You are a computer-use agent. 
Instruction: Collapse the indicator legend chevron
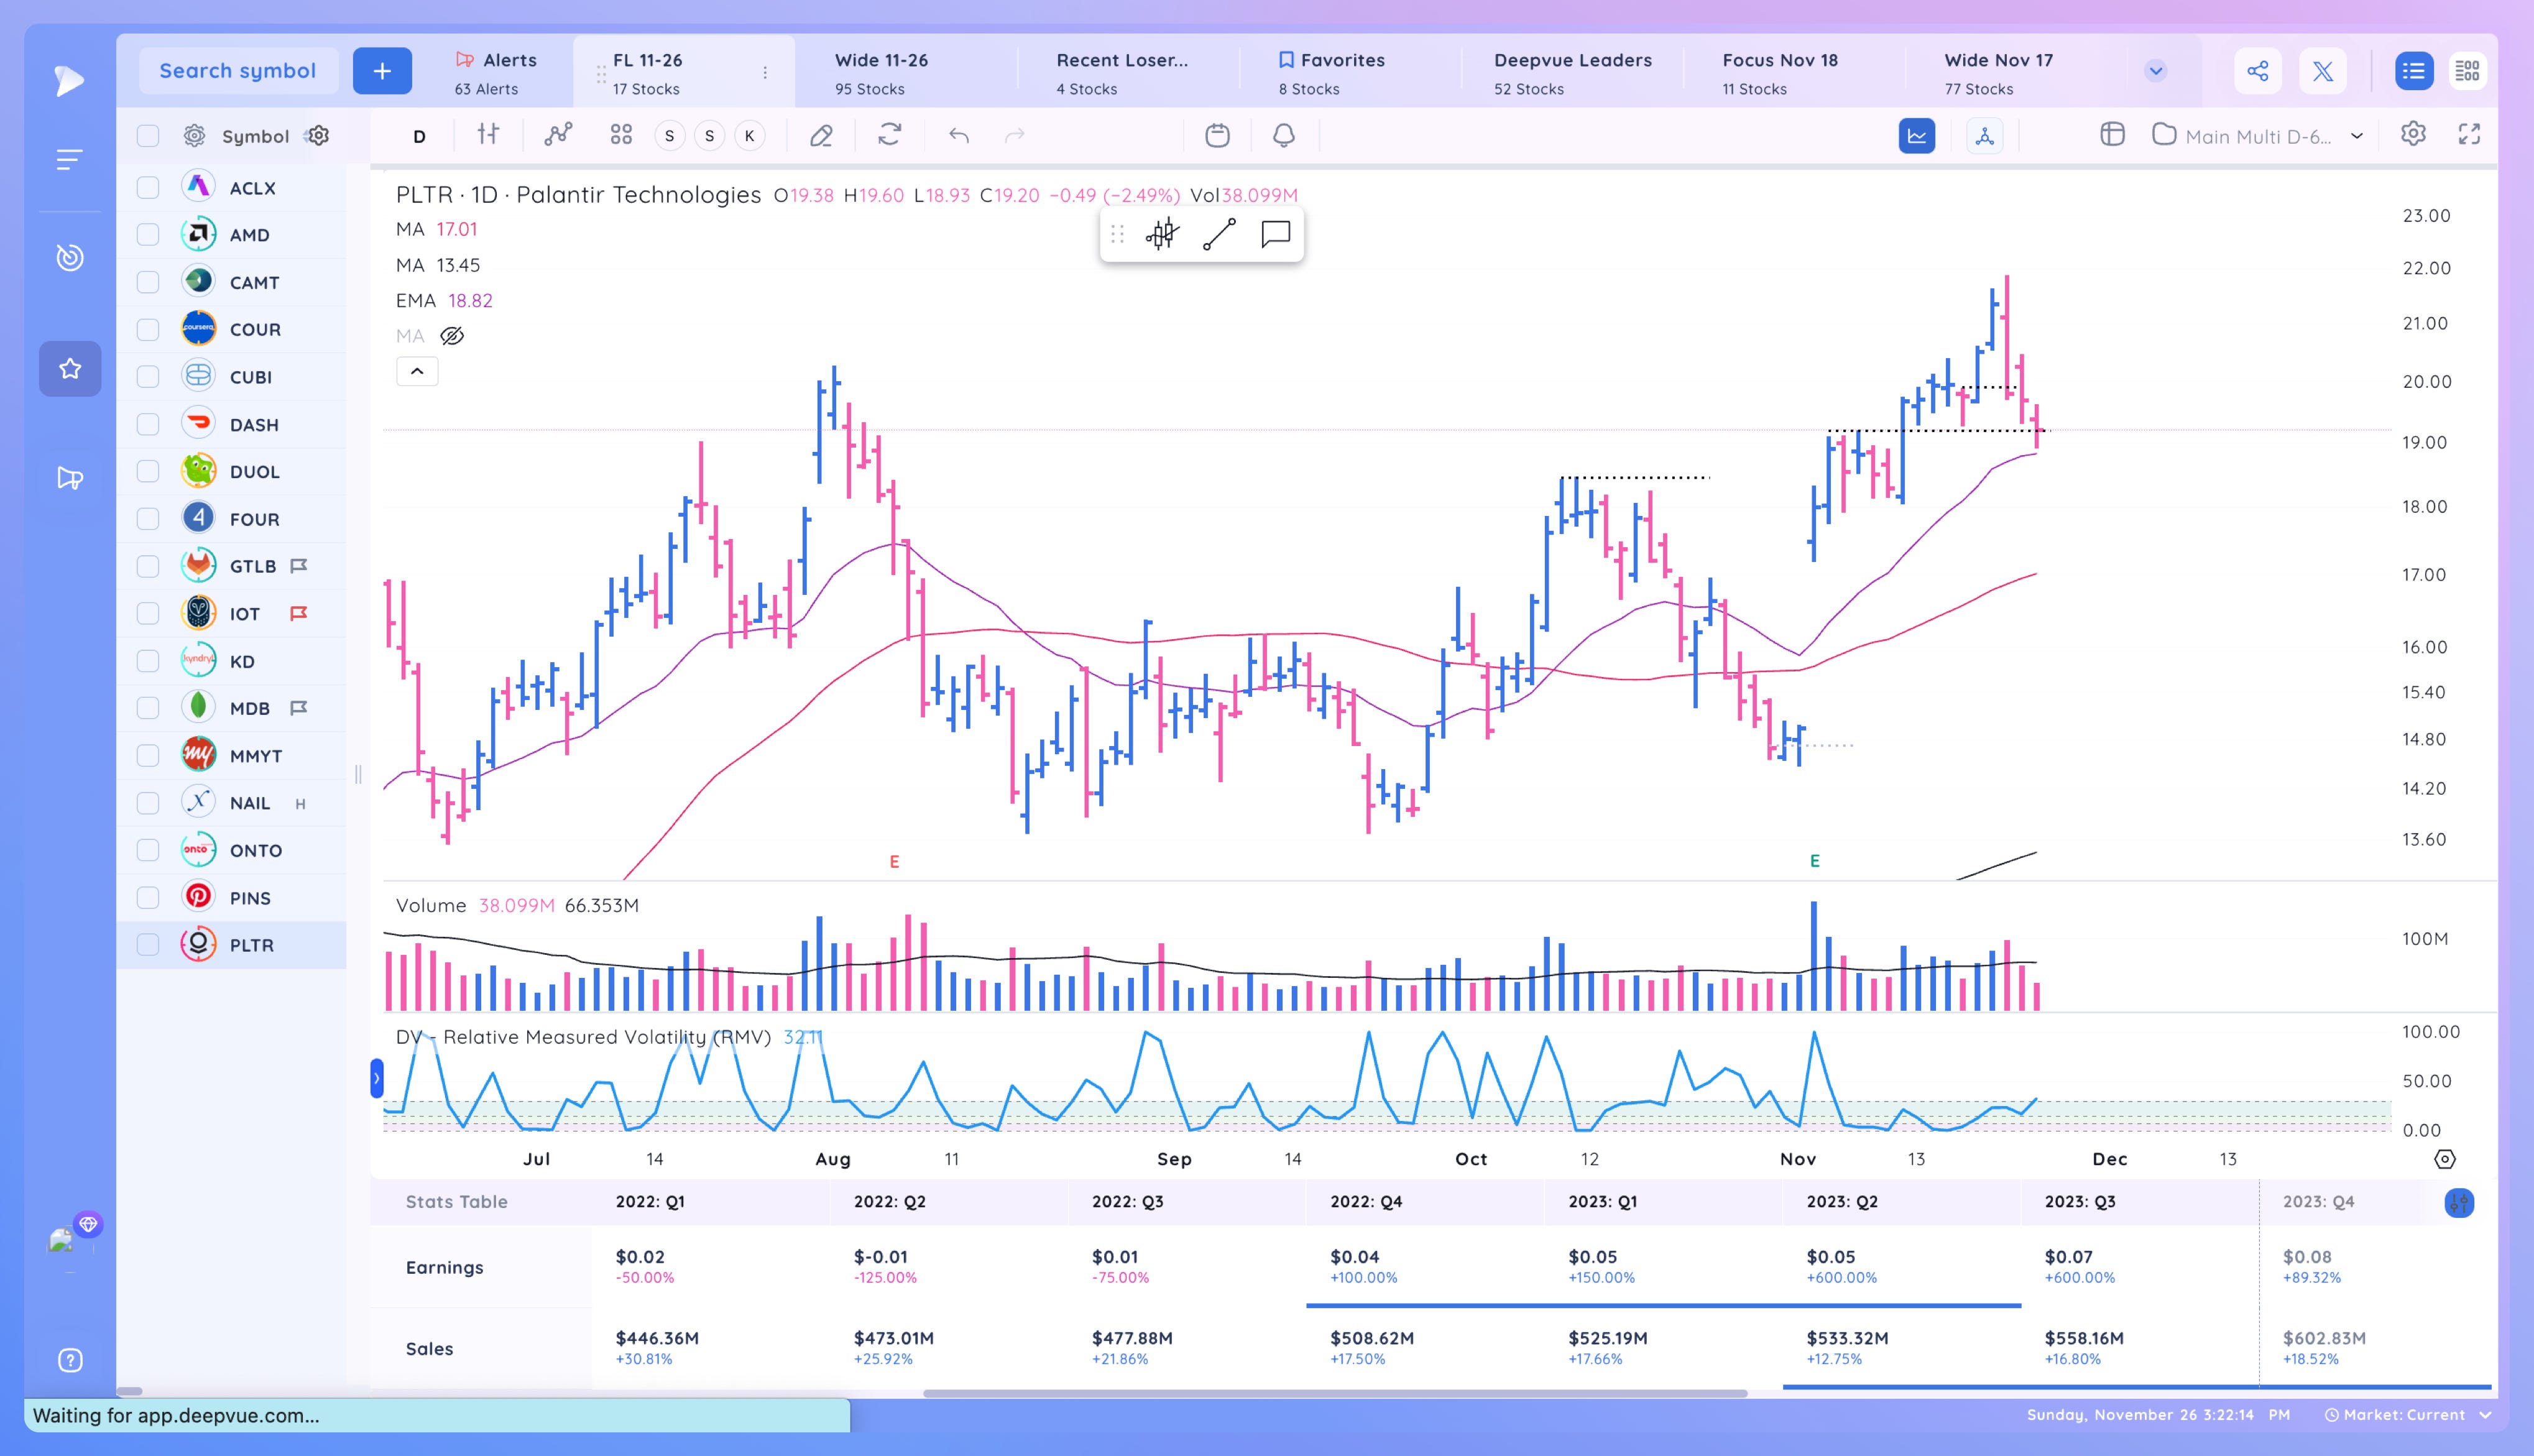click(x=417, y=371)
